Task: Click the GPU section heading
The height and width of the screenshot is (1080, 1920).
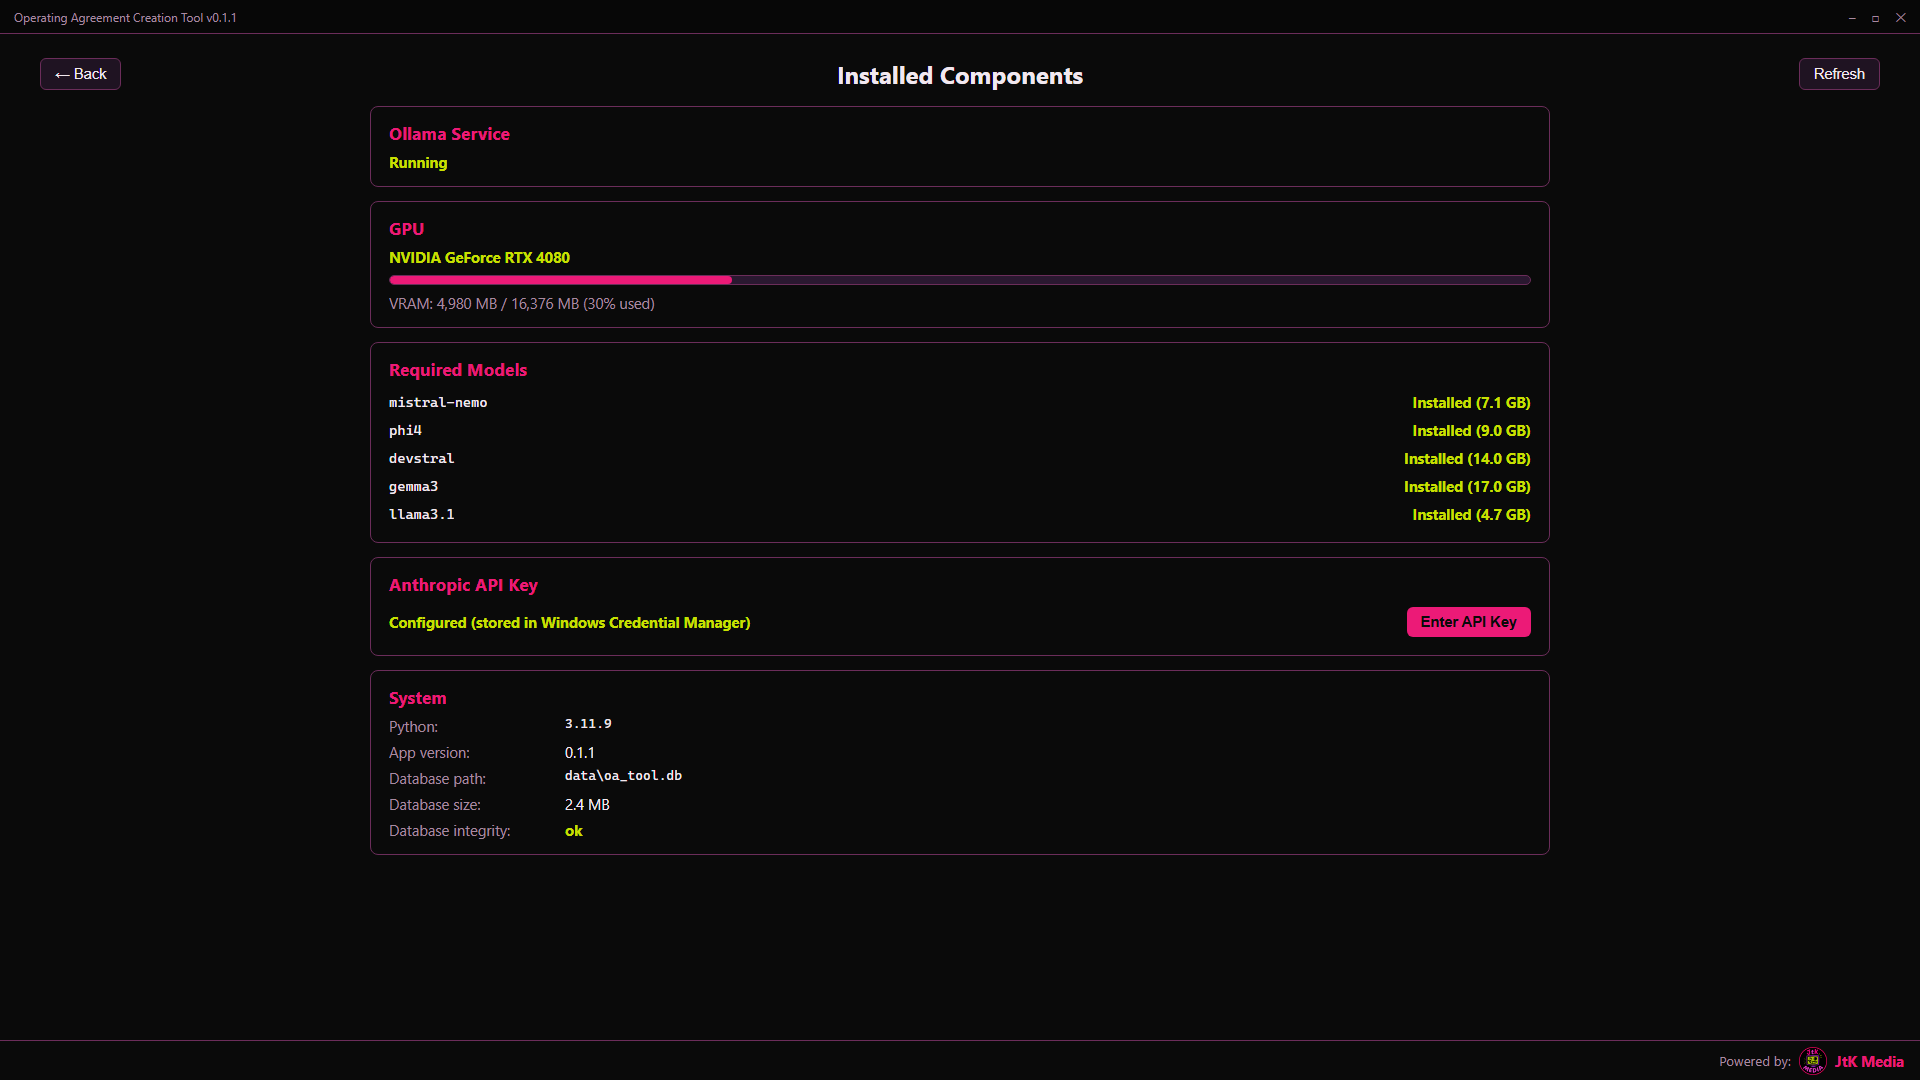Action: [x=407, y=229]
